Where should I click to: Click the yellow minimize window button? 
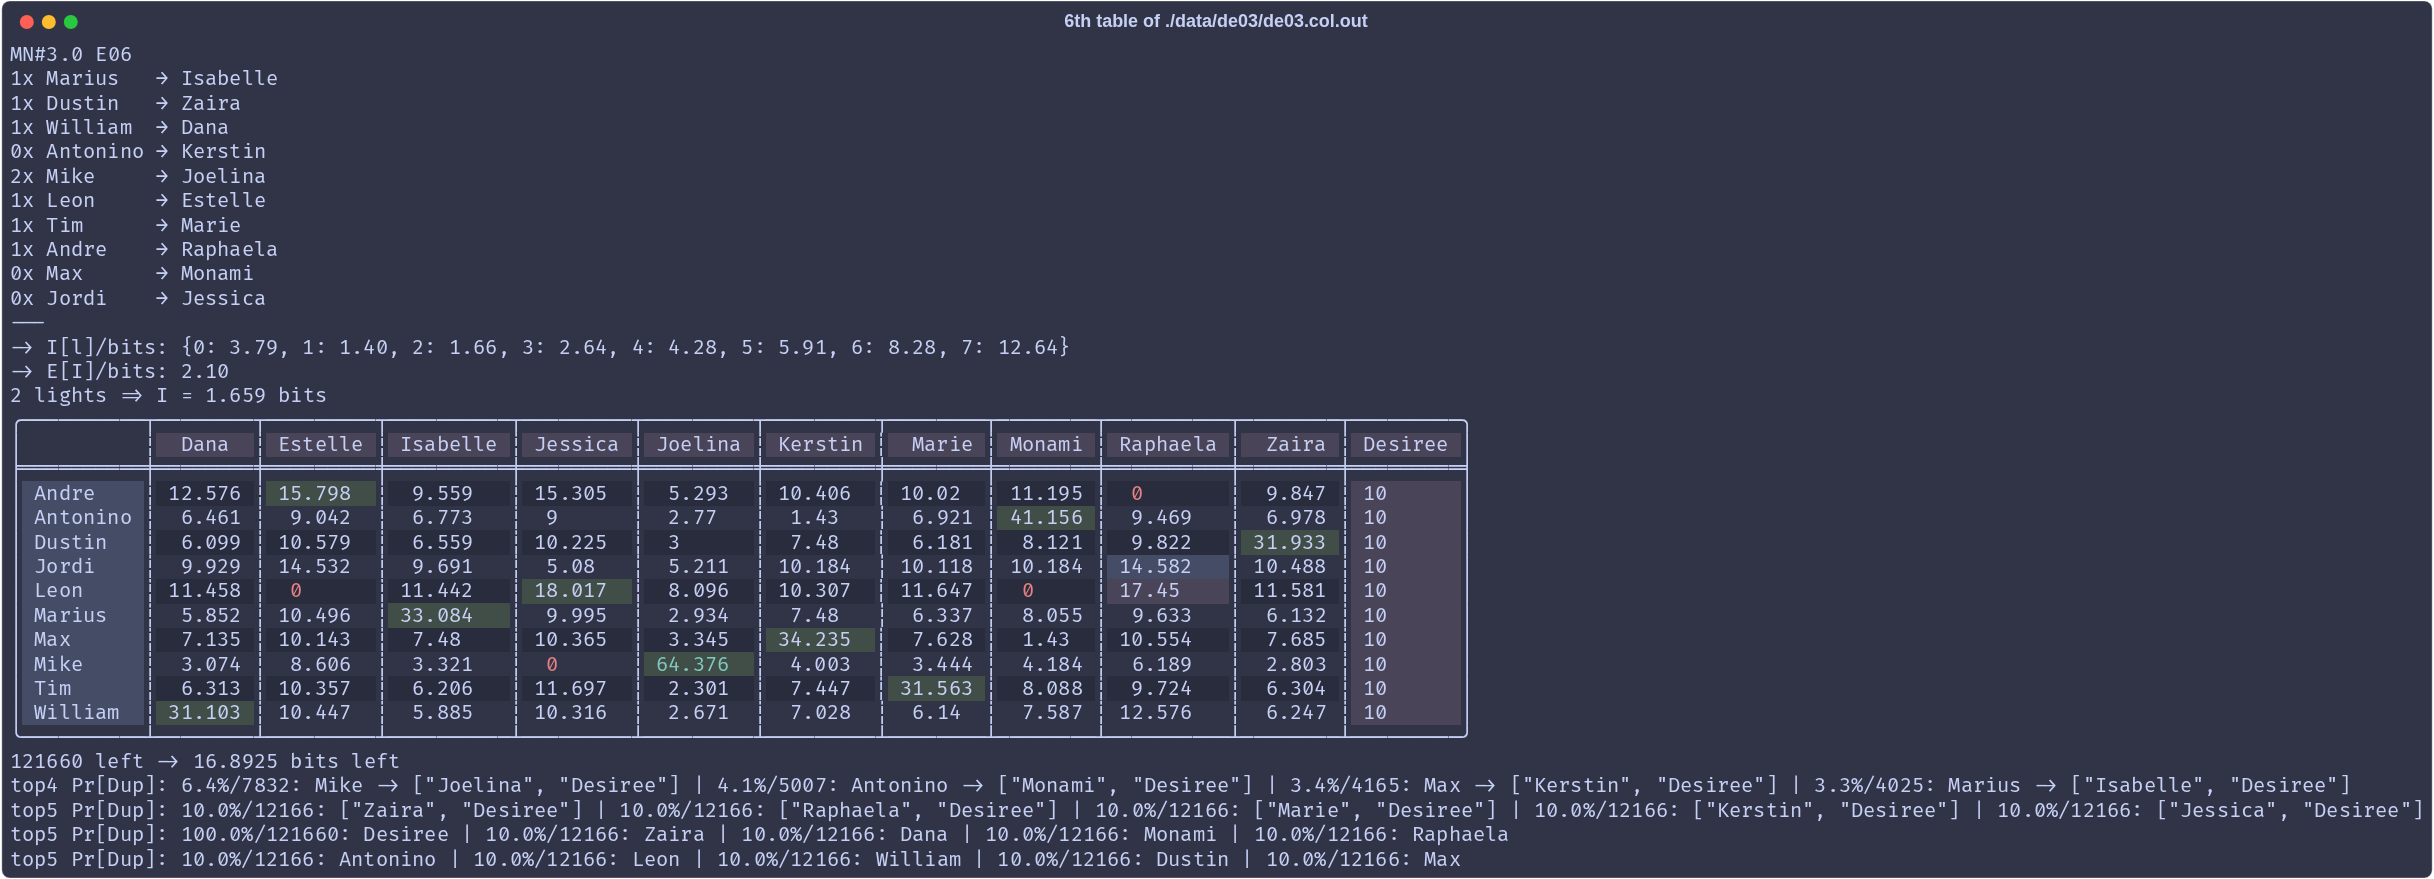[x=49, y=21]
